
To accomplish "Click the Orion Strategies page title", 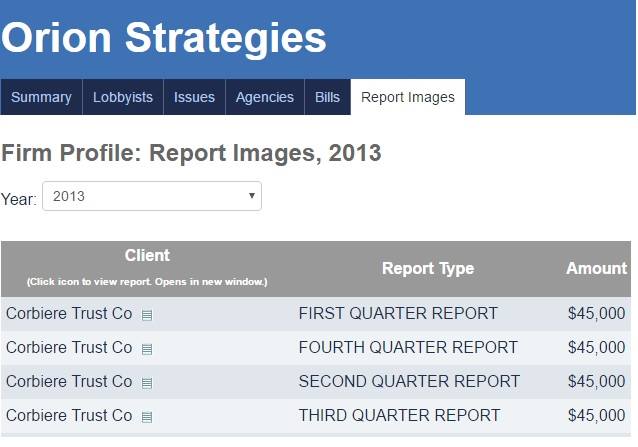I will tap(164, 38).
